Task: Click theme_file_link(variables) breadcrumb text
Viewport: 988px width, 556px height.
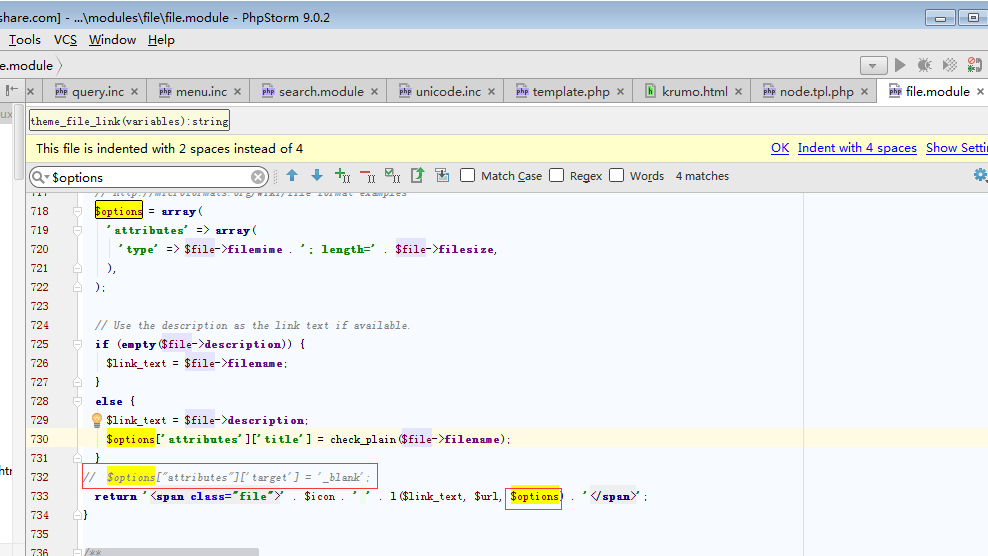Action: tap(129, 121)
